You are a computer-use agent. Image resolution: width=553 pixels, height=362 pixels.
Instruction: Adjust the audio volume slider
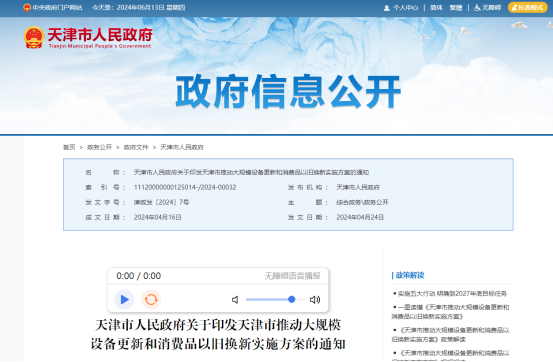coord(275,300)
